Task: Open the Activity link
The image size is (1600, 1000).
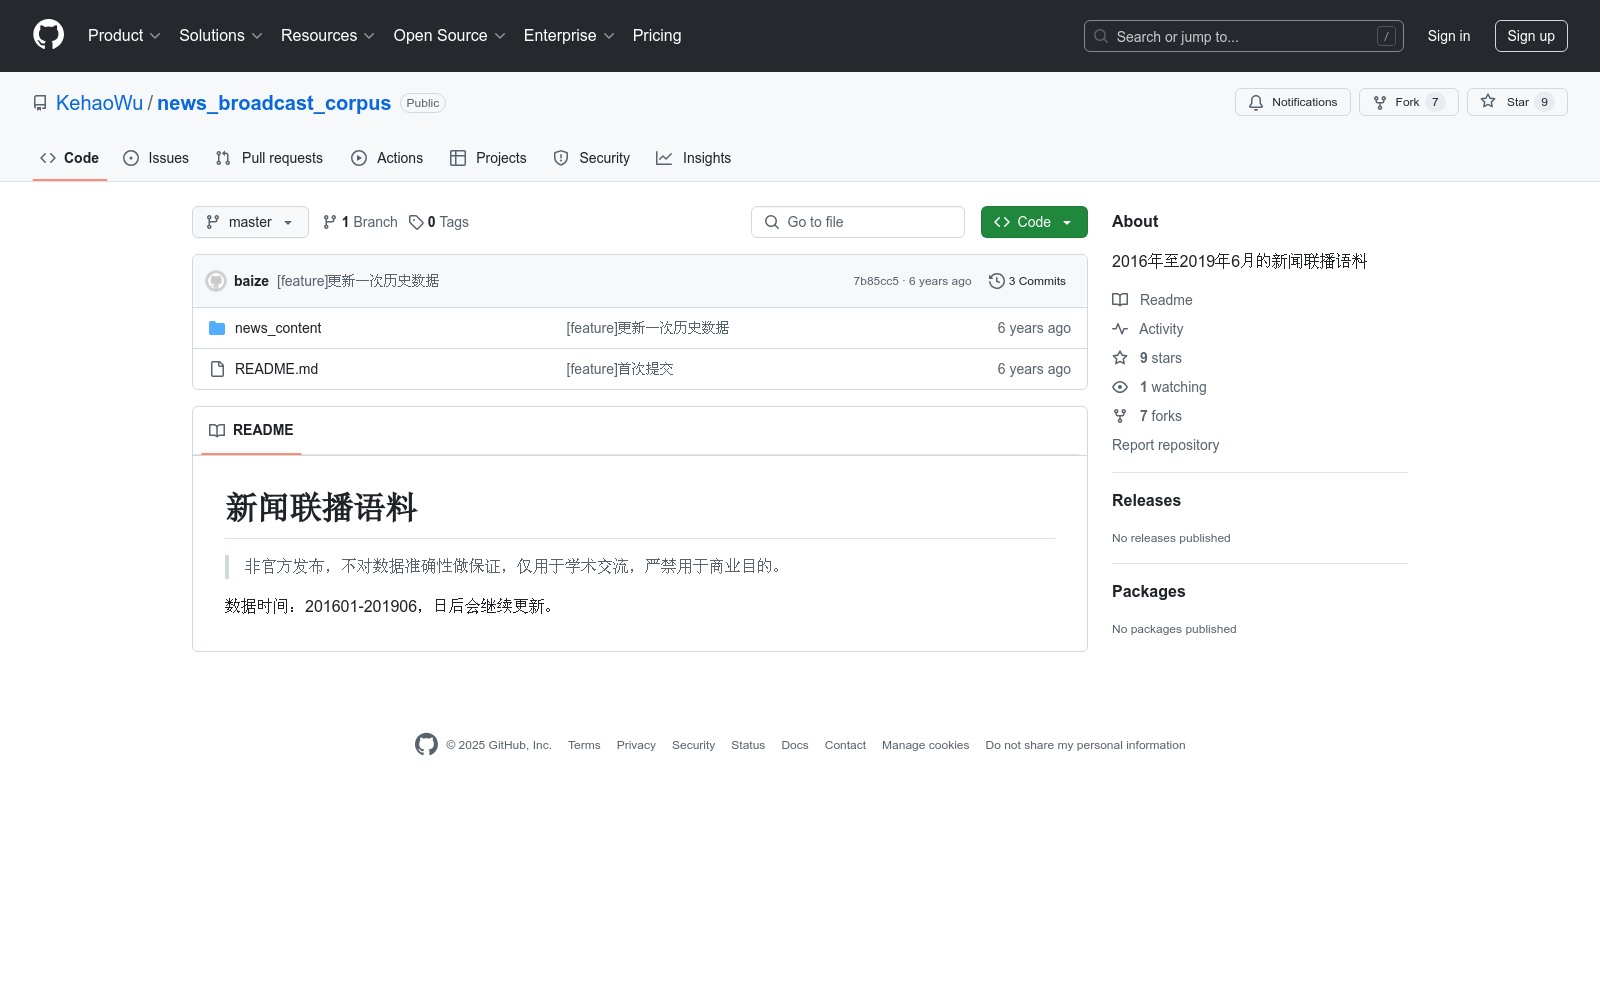Action: 1147,329
